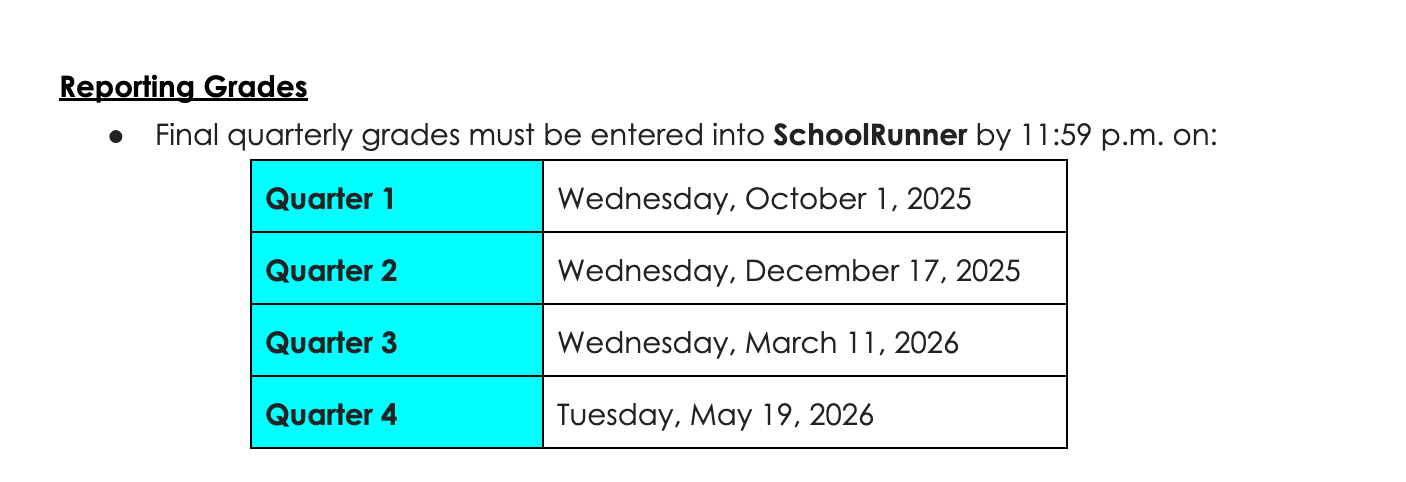Screen dimensions: 1406x482
Task: Click the bullet point before Final
Action: (x=115, y=136)
